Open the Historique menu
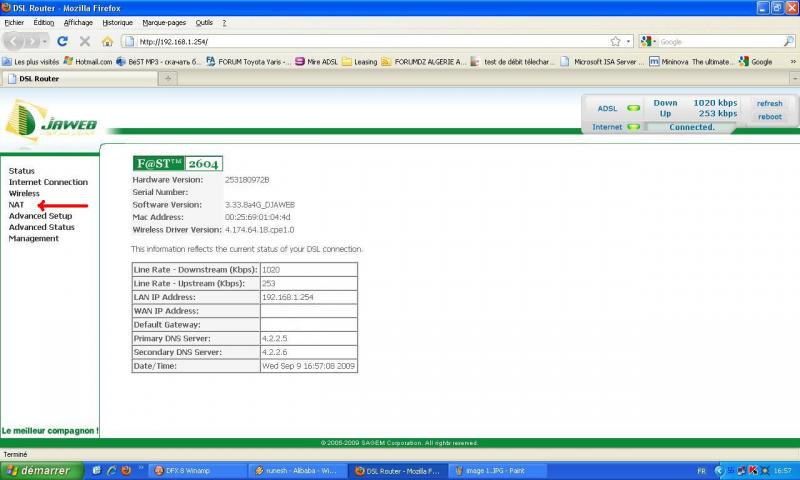 pos(117,22)
